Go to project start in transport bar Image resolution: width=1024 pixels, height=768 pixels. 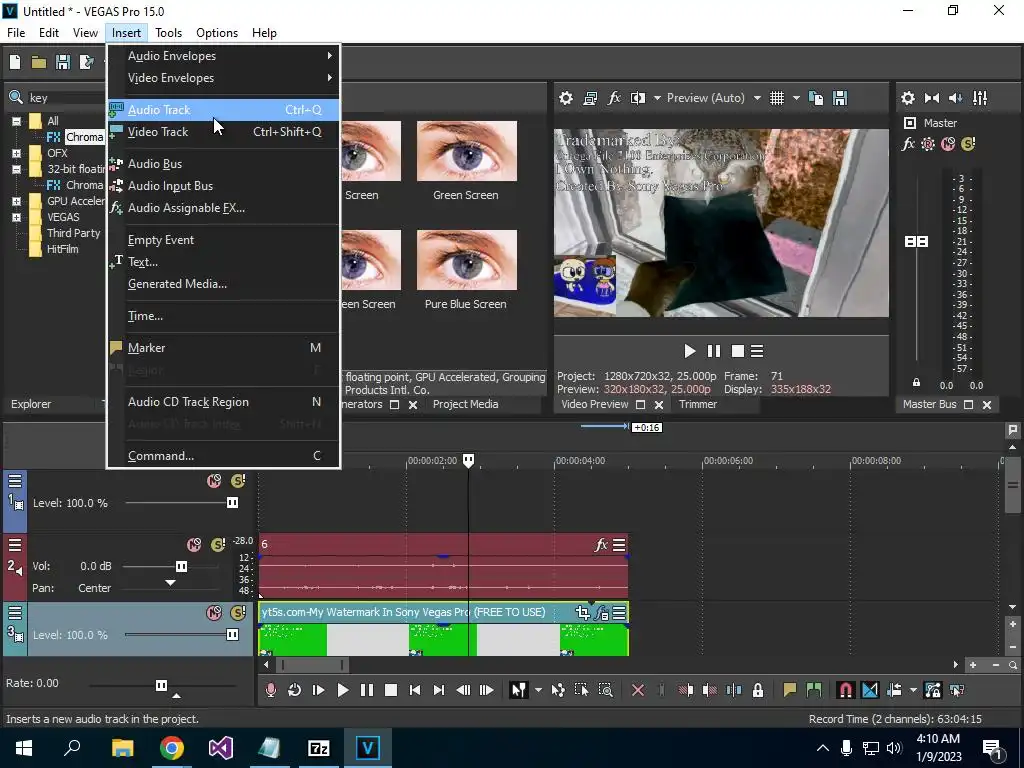click(x=415, y=690)
